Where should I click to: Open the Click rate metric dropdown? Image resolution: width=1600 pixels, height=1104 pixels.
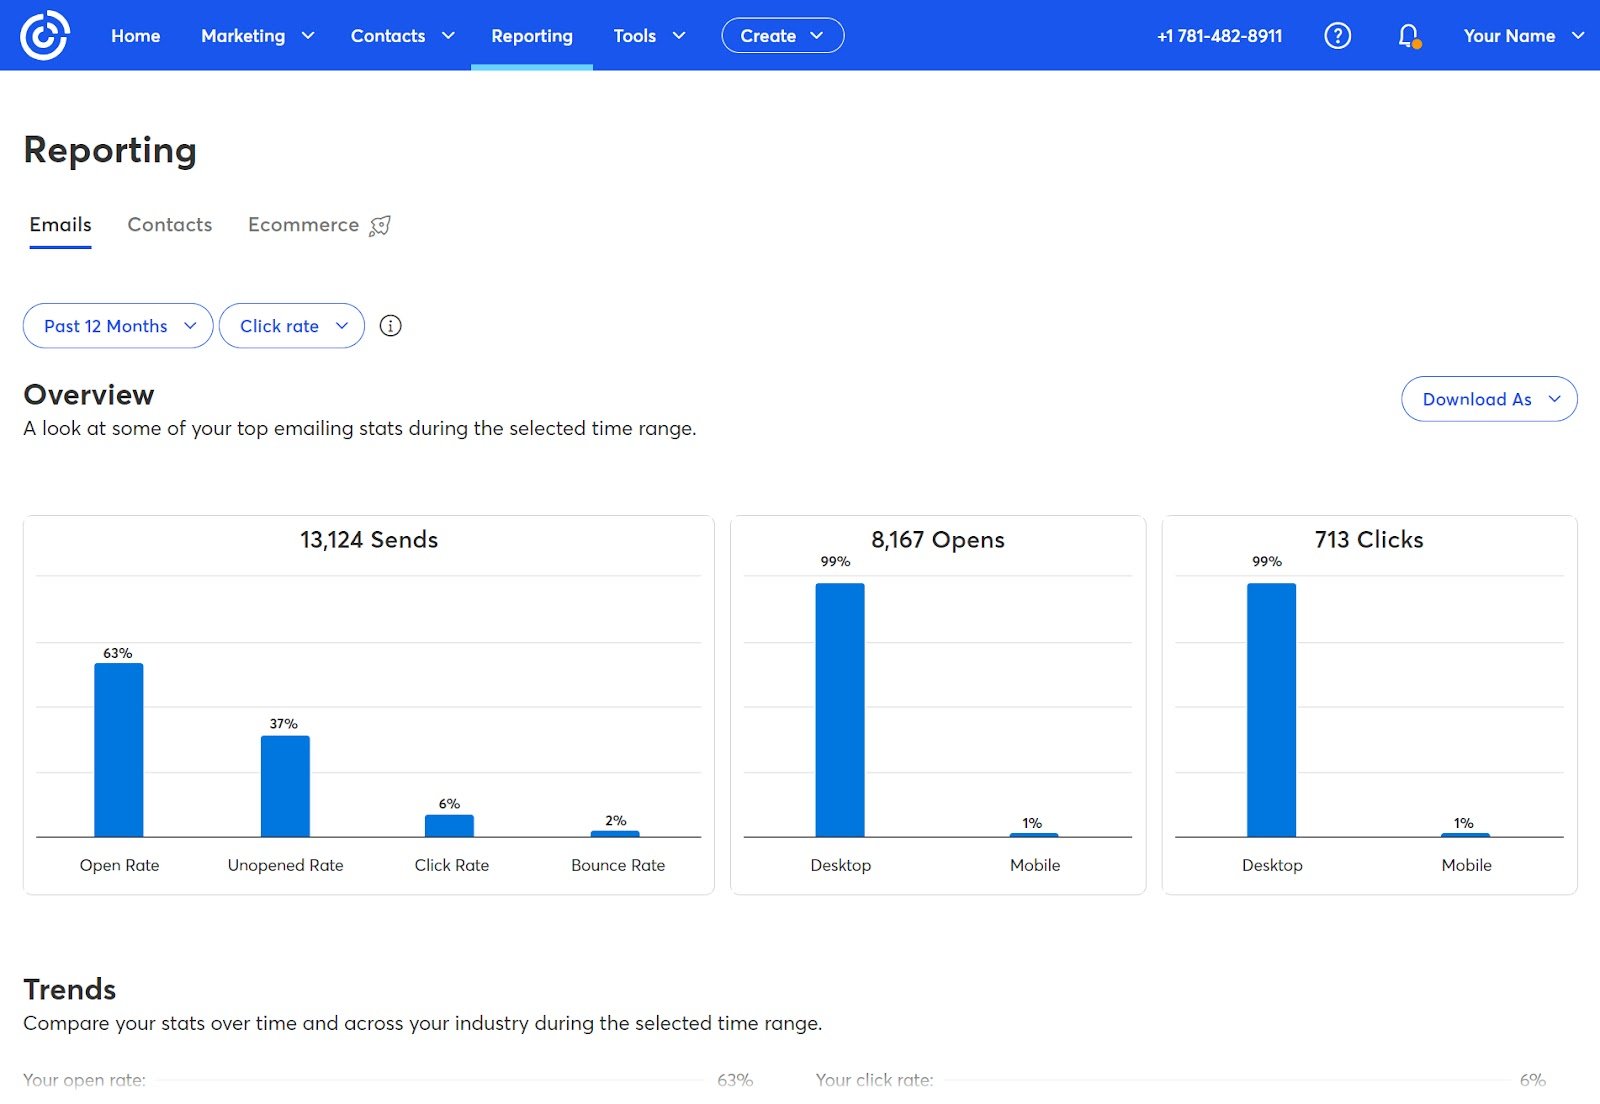point(291,325)
